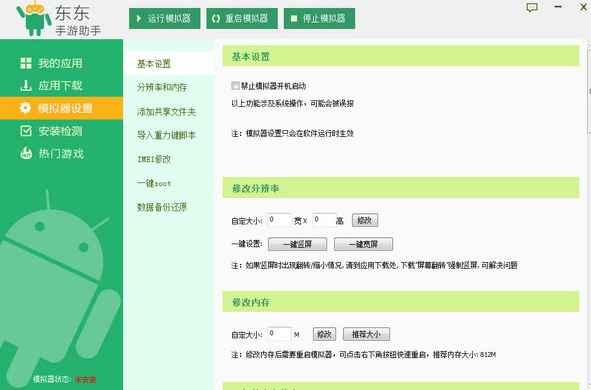Click the 东东手游助手 robot logo
The height and width of the screenshot is (390, 591).
pos(34,19)
